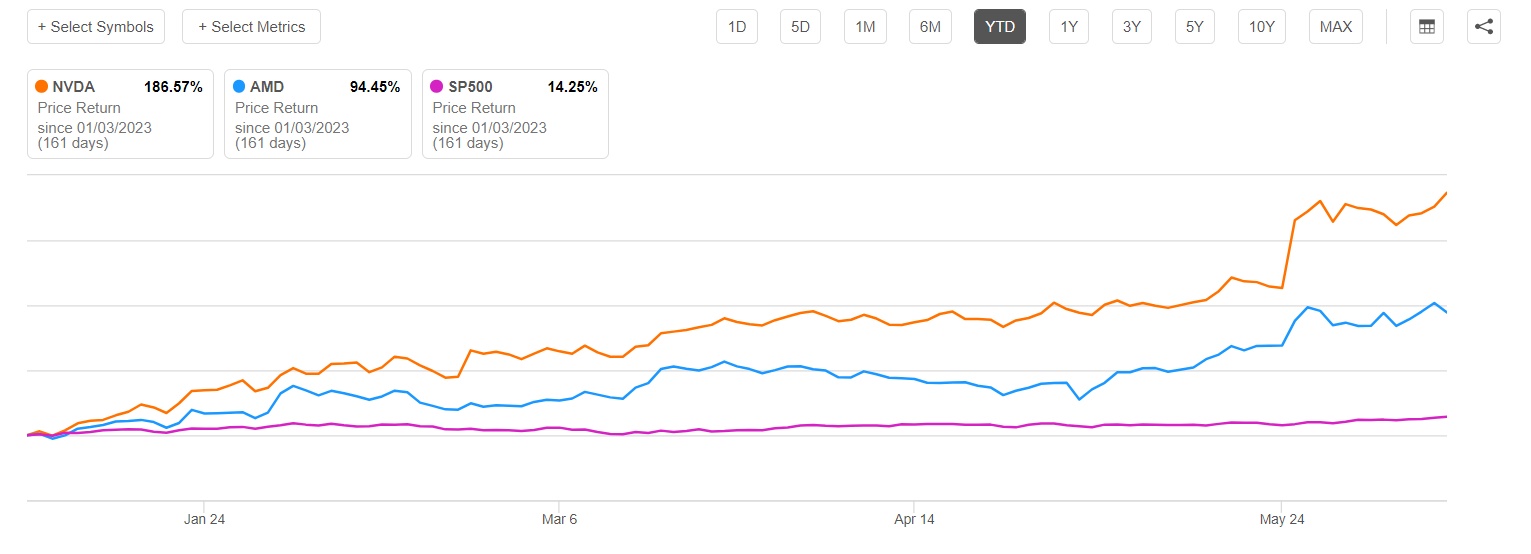Click the magenta SP500 color dot
1531x554 pixels.
436,87
